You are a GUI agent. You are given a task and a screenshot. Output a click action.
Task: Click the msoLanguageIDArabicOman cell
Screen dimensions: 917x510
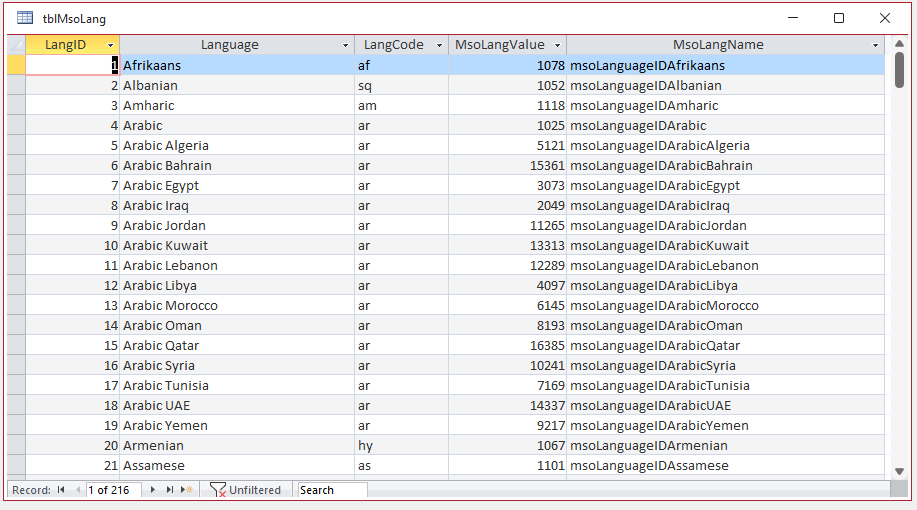click(726, 326)
